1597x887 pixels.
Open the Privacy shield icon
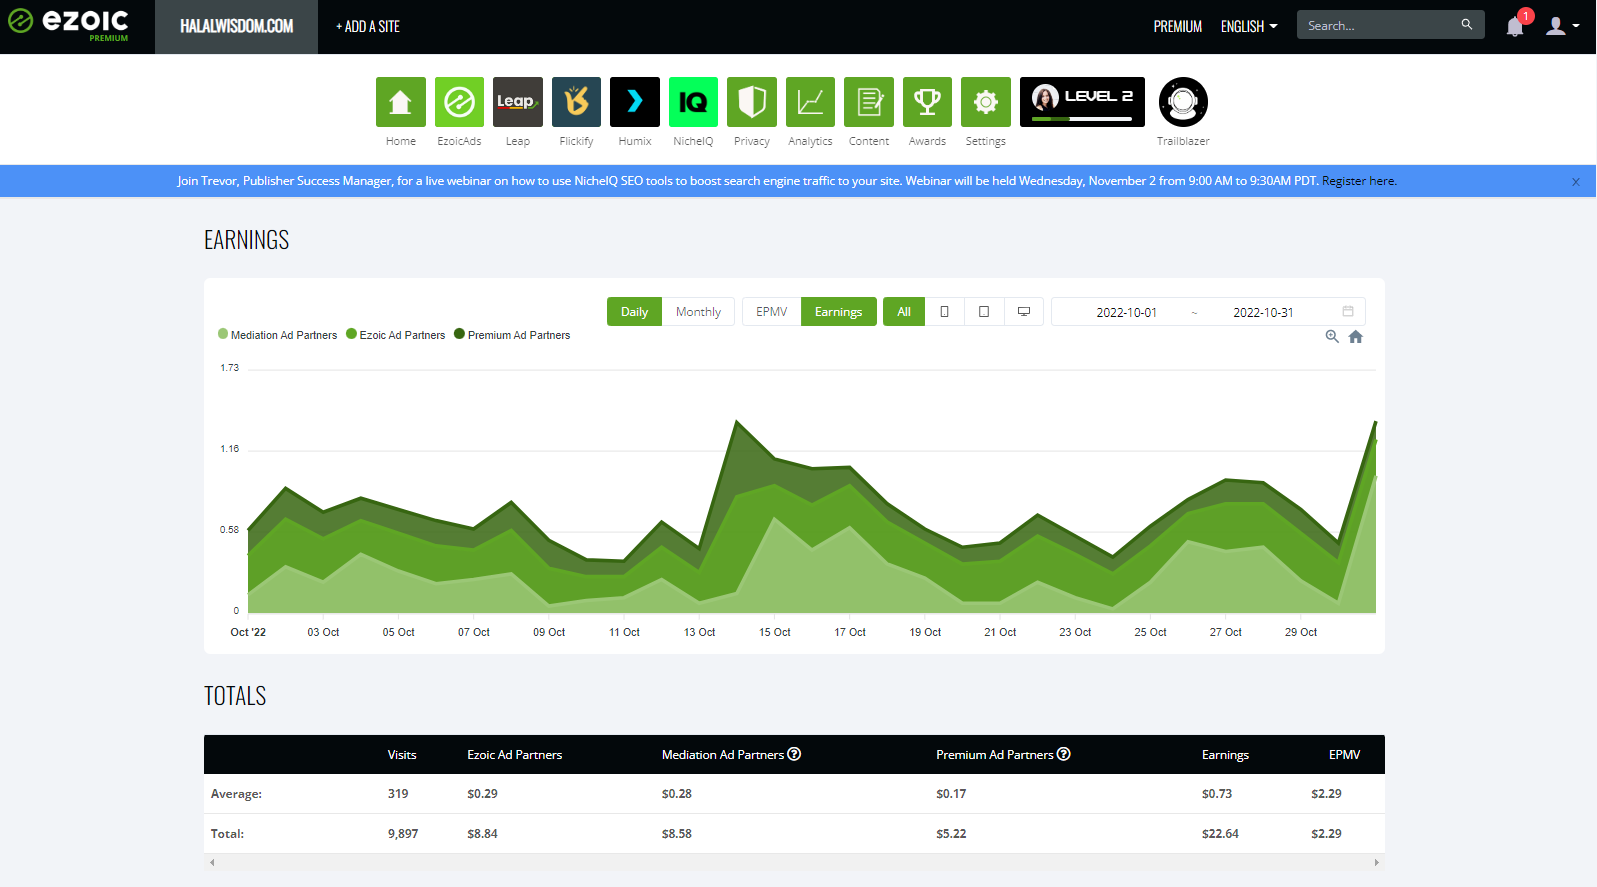tap(752, 102)
